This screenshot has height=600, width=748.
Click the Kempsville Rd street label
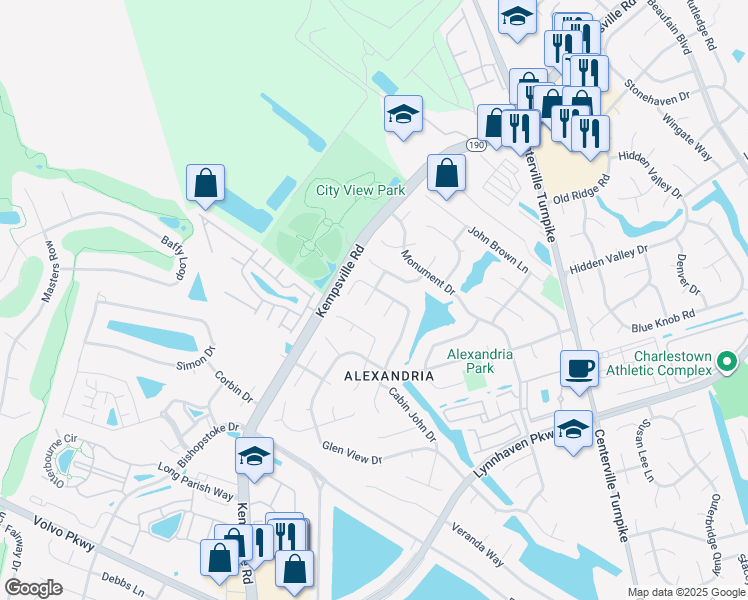(x=340, y=281)
